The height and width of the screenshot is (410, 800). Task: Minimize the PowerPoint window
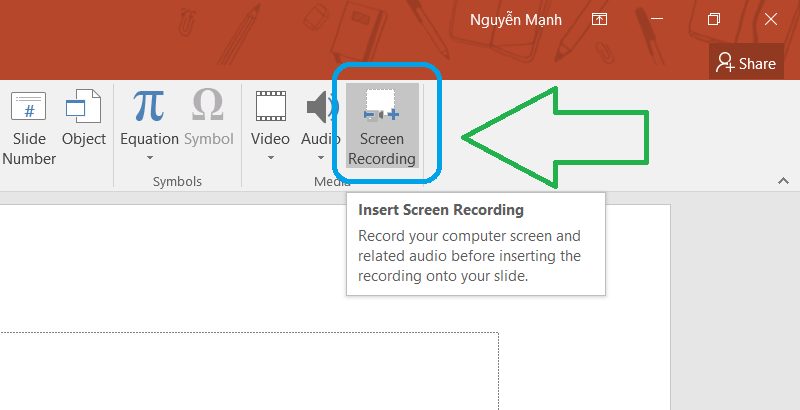click(657, 20)
